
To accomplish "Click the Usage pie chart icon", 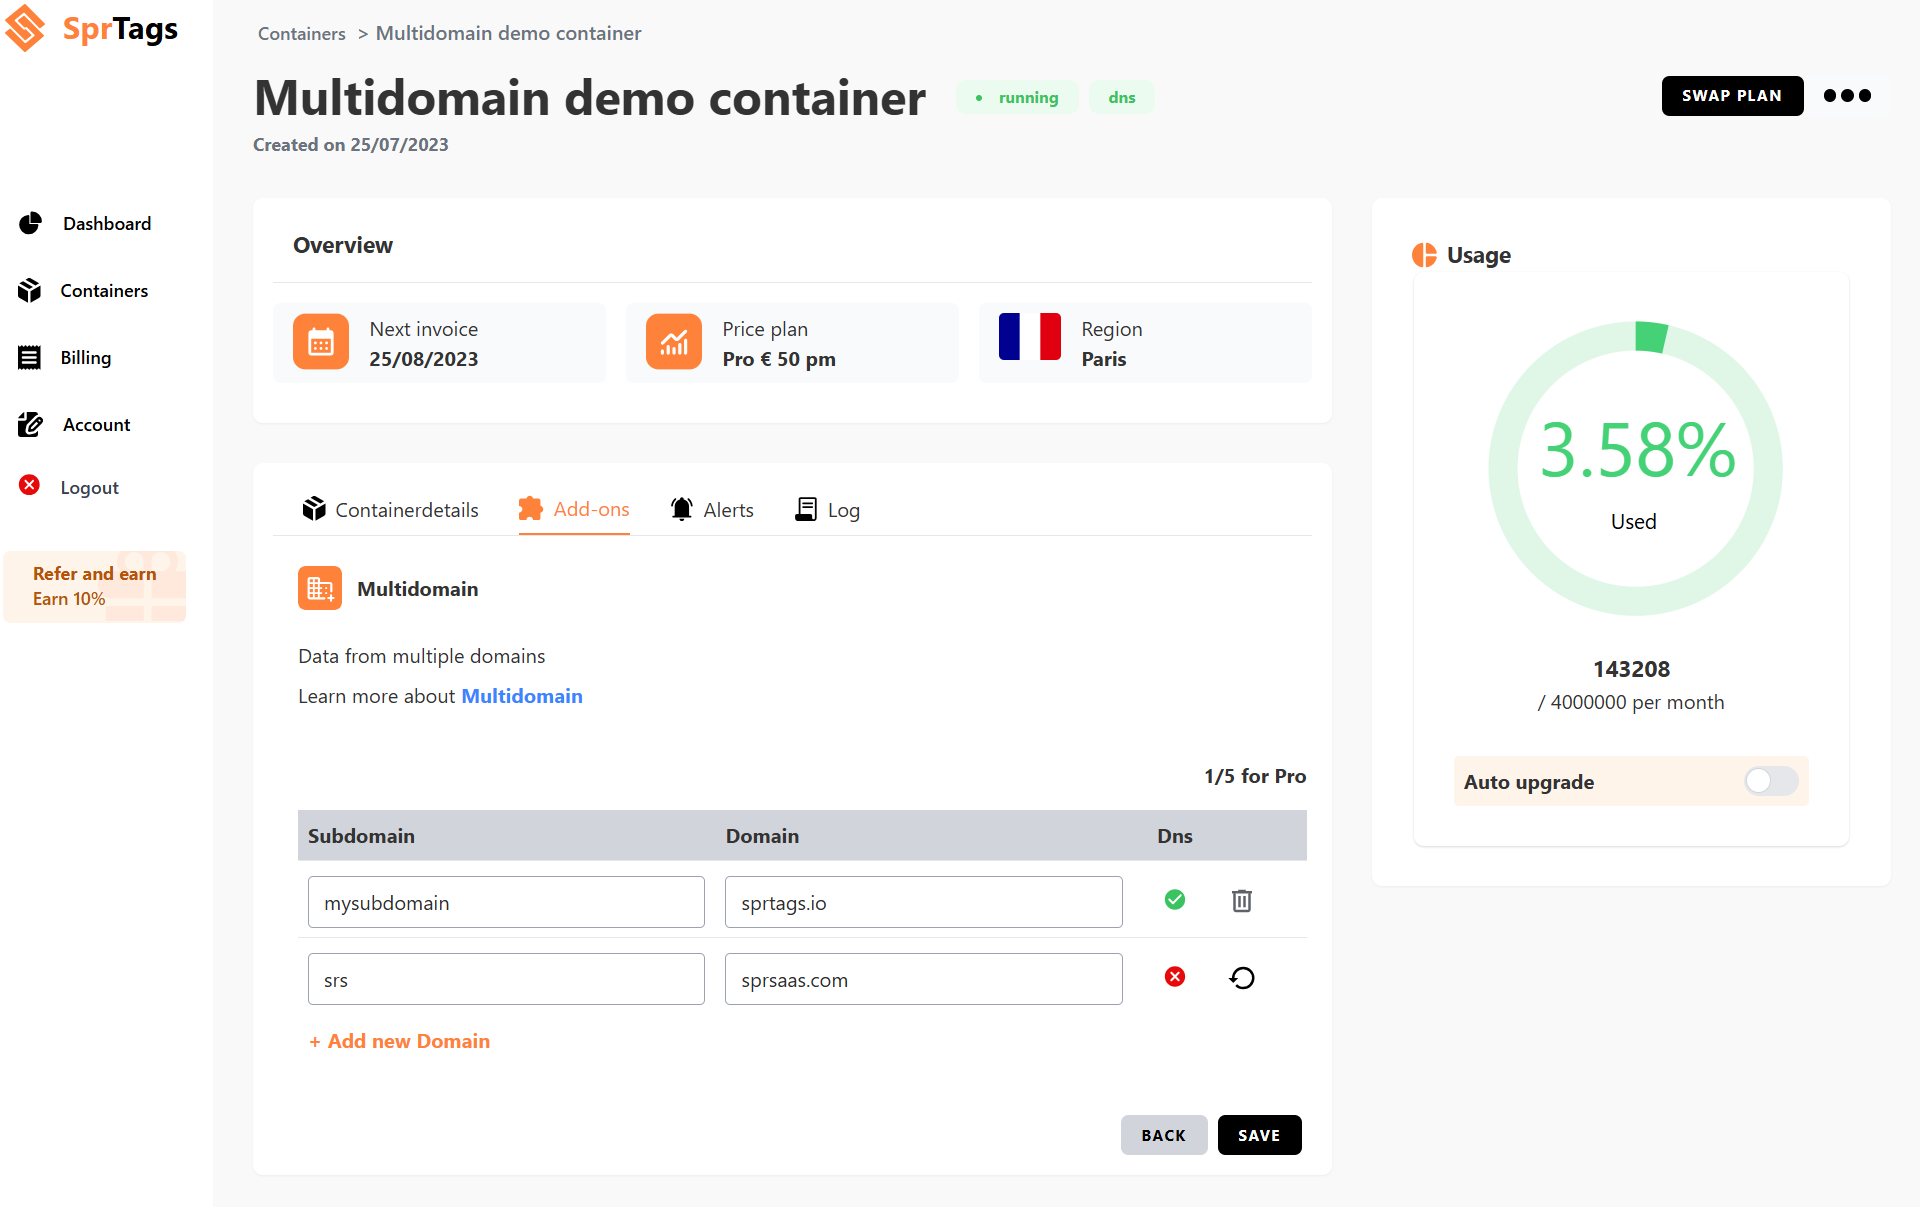I will click(1423, 255).
